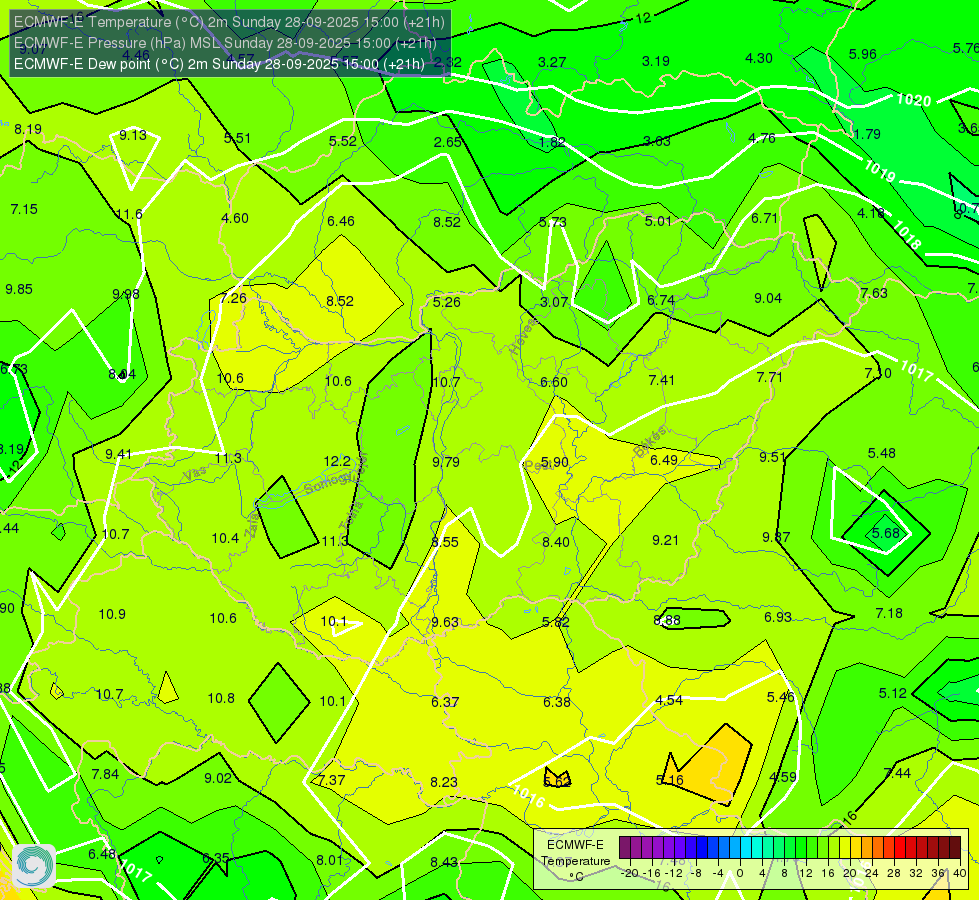
Task: Click the 'ECMWF-E Temperature °C' legend title
Action: tap(576, 861)
